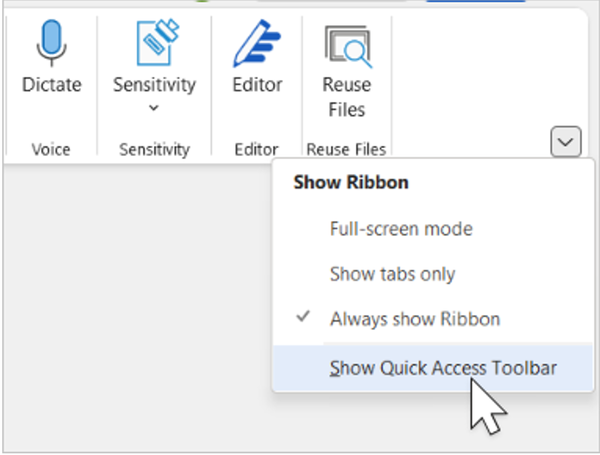Click the Sensitivity button text label

pyautogui.click(x=154, y=85)
